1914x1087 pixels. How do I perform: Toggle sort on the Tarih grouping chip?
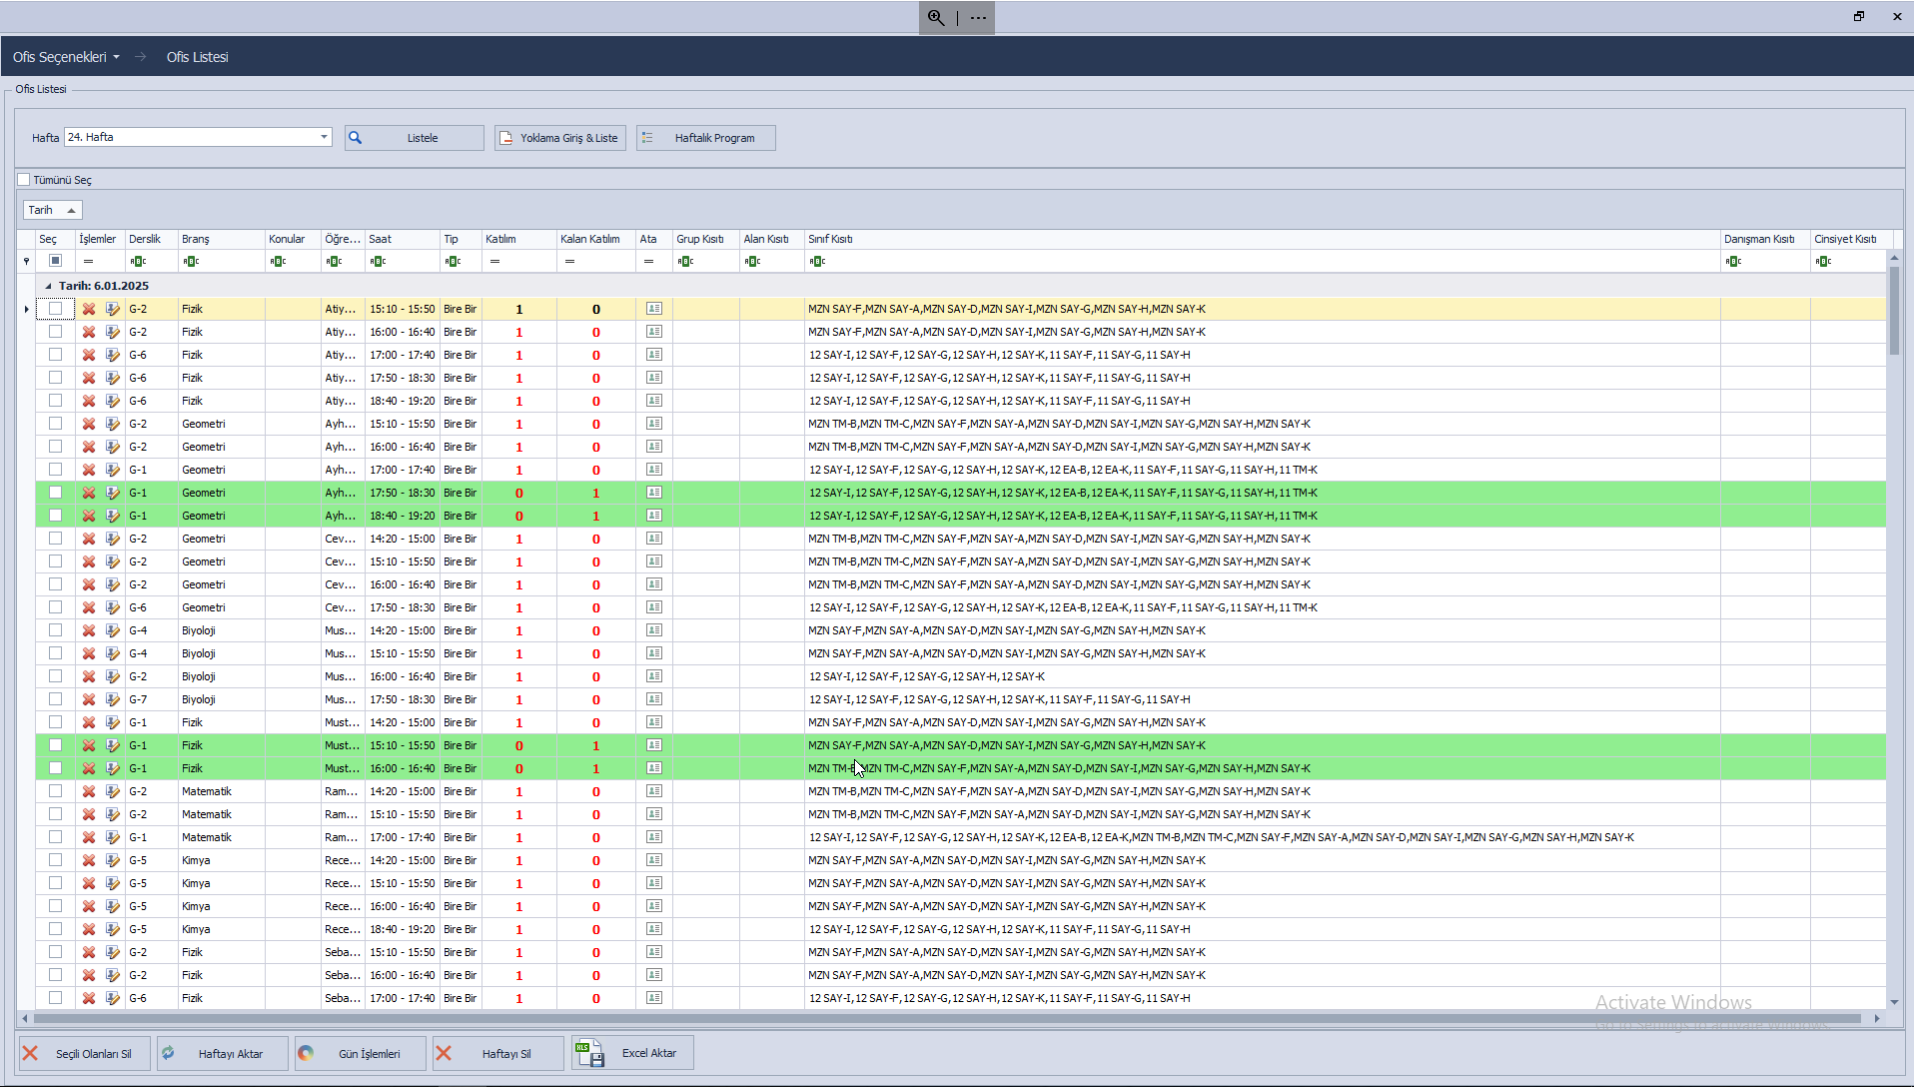[x=52, y=210]
